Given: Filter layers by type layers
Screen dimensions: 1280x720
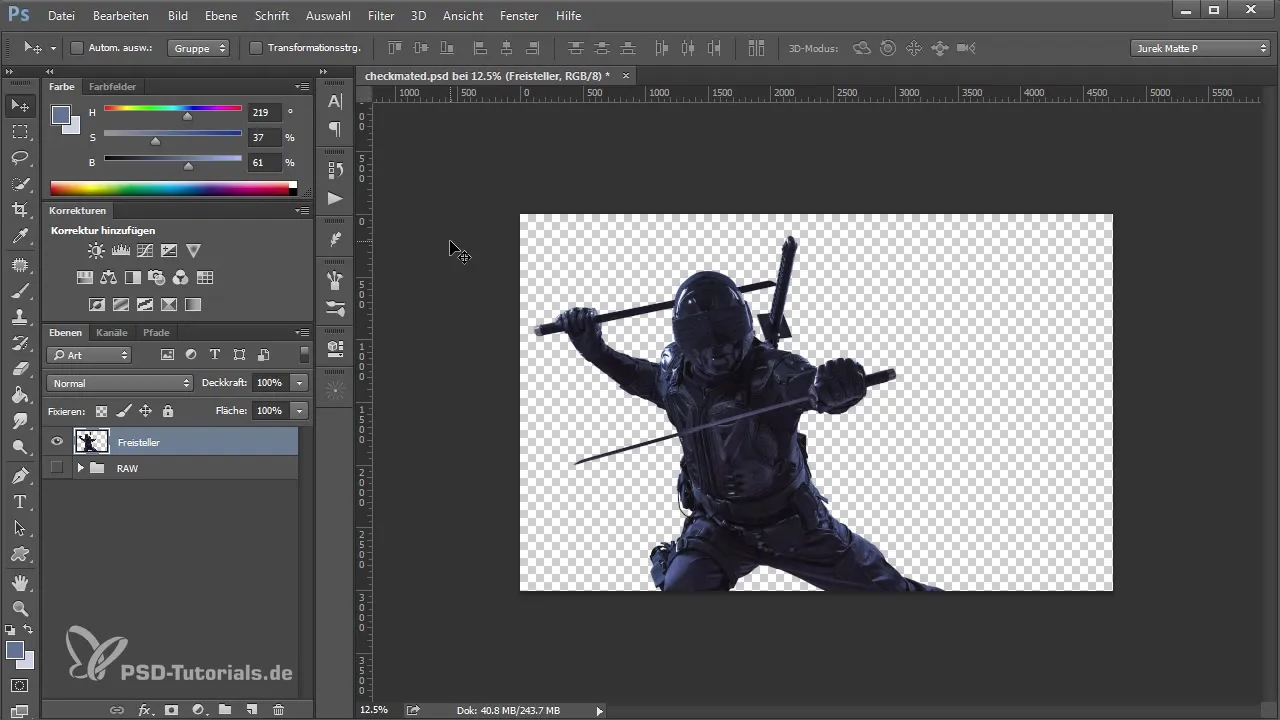Looking at the screenshot, I should click(215, 355).
